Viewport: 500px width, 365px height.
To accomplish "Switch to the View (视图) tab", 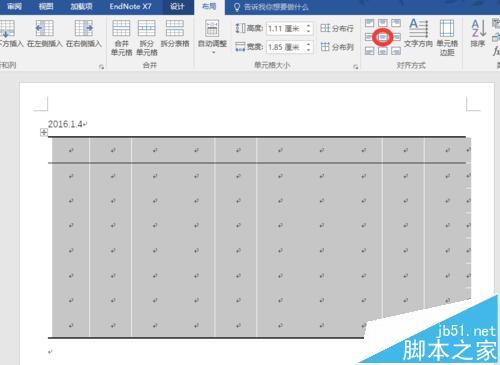I will tap(46, 6).
